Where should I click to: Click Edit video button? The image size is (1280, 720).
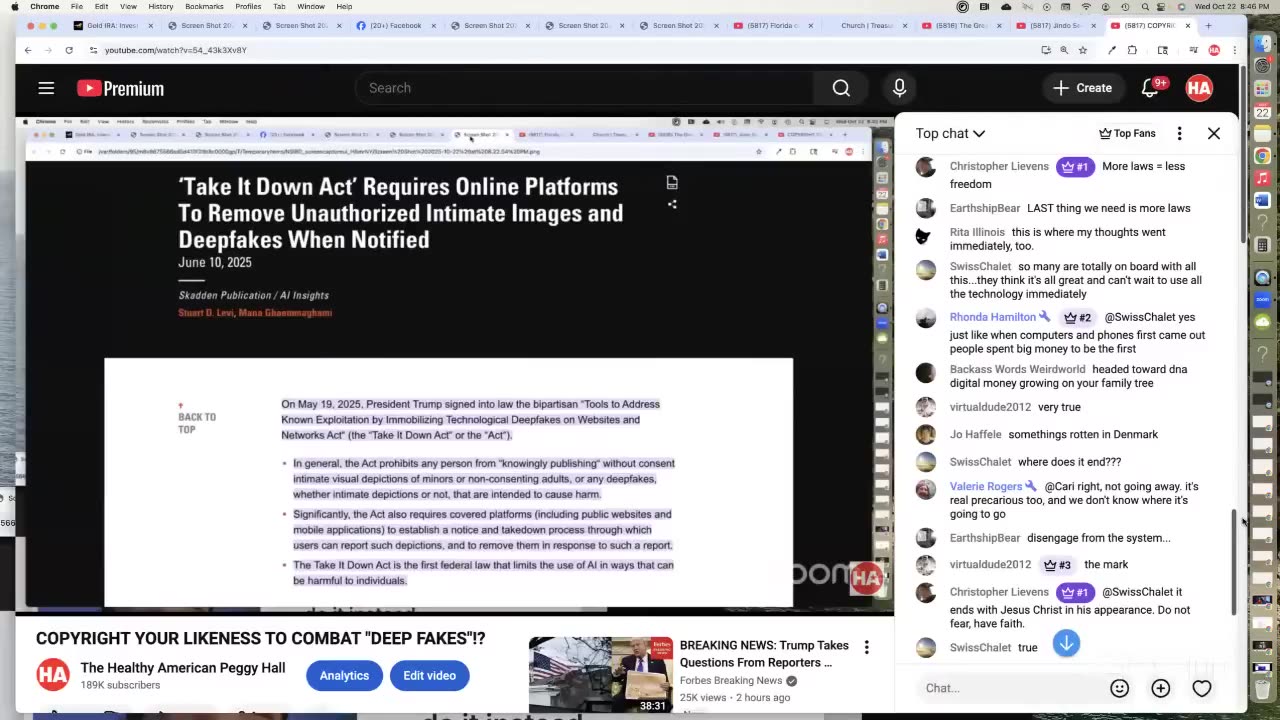[429, 675]
